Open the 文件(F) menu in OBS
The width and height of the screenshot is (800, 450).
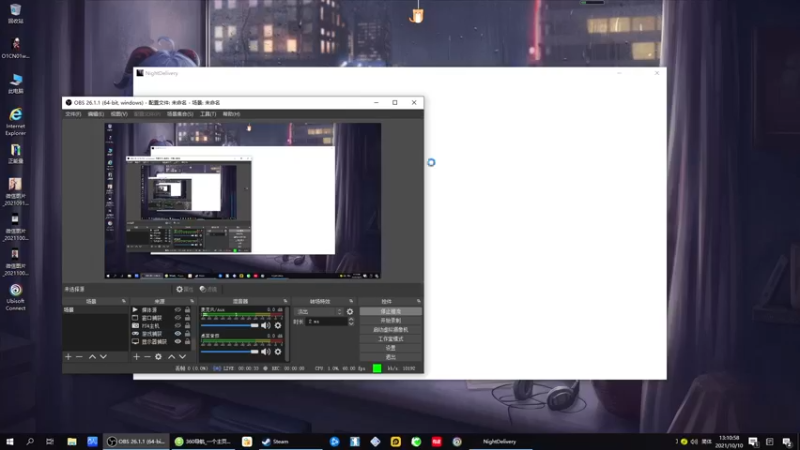coord(73,114)
